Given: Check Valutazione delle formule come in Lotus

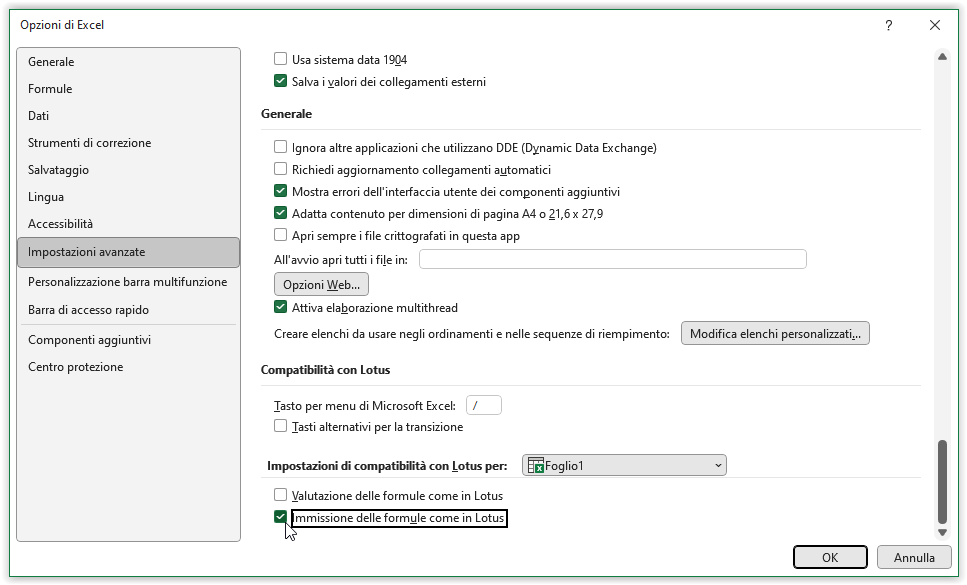Looking at the screenshot, I should (x=281, y=496).
